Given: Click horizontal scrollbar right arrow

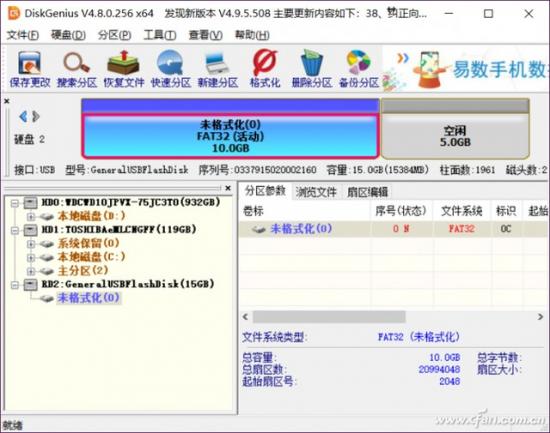Looking at the screenshot, I should (x=540, y=317).
